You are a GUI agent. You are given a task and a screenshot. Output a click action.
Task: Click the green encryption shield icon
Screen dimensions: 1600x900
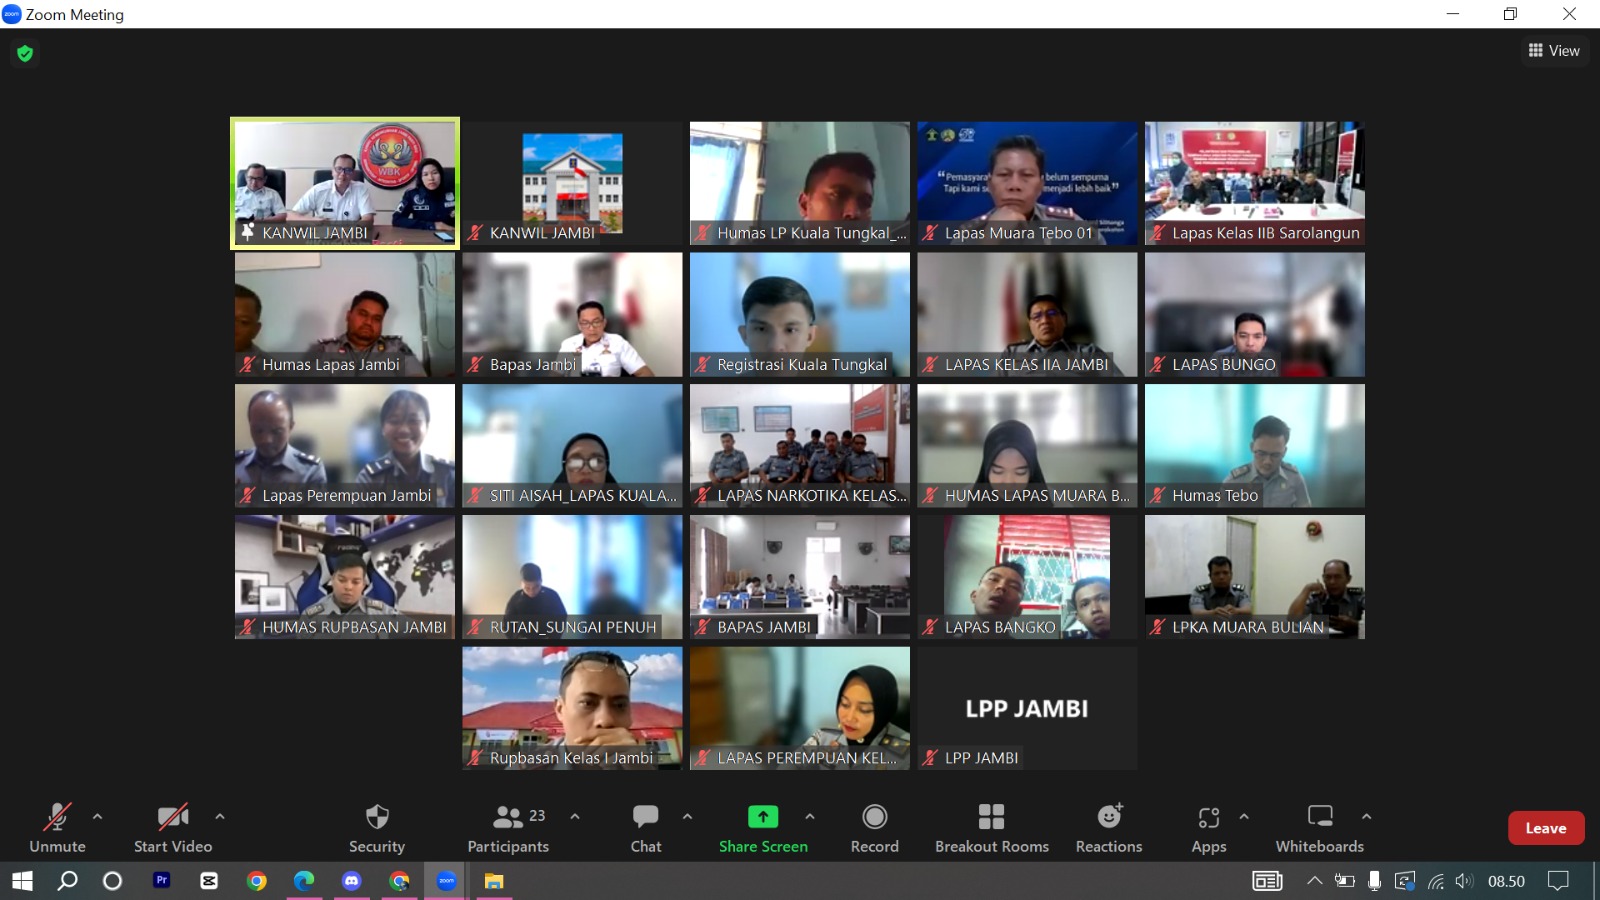pos(25,53)
